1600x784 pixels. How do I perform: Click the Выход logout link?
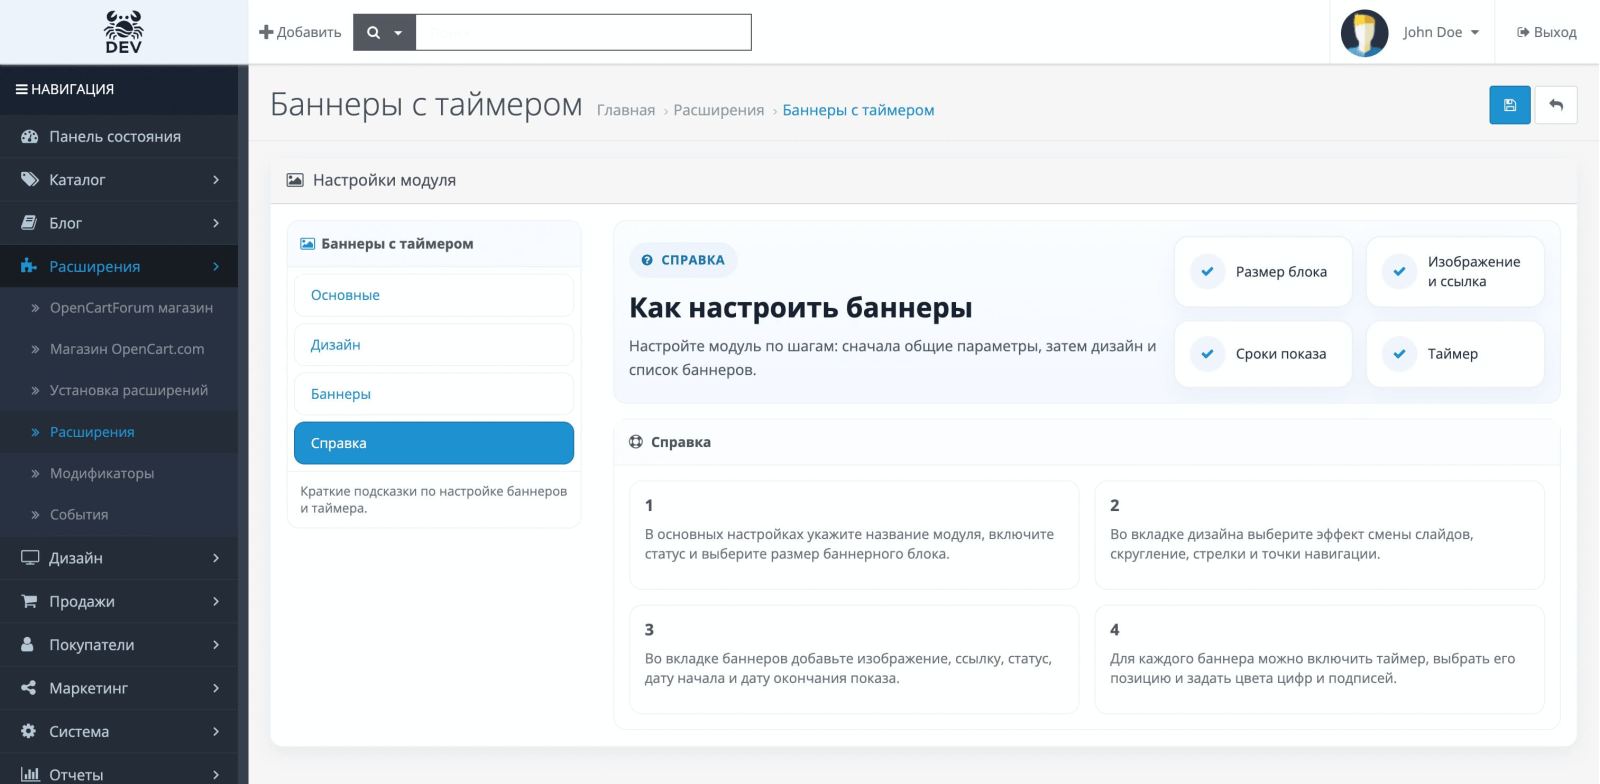1547,32
